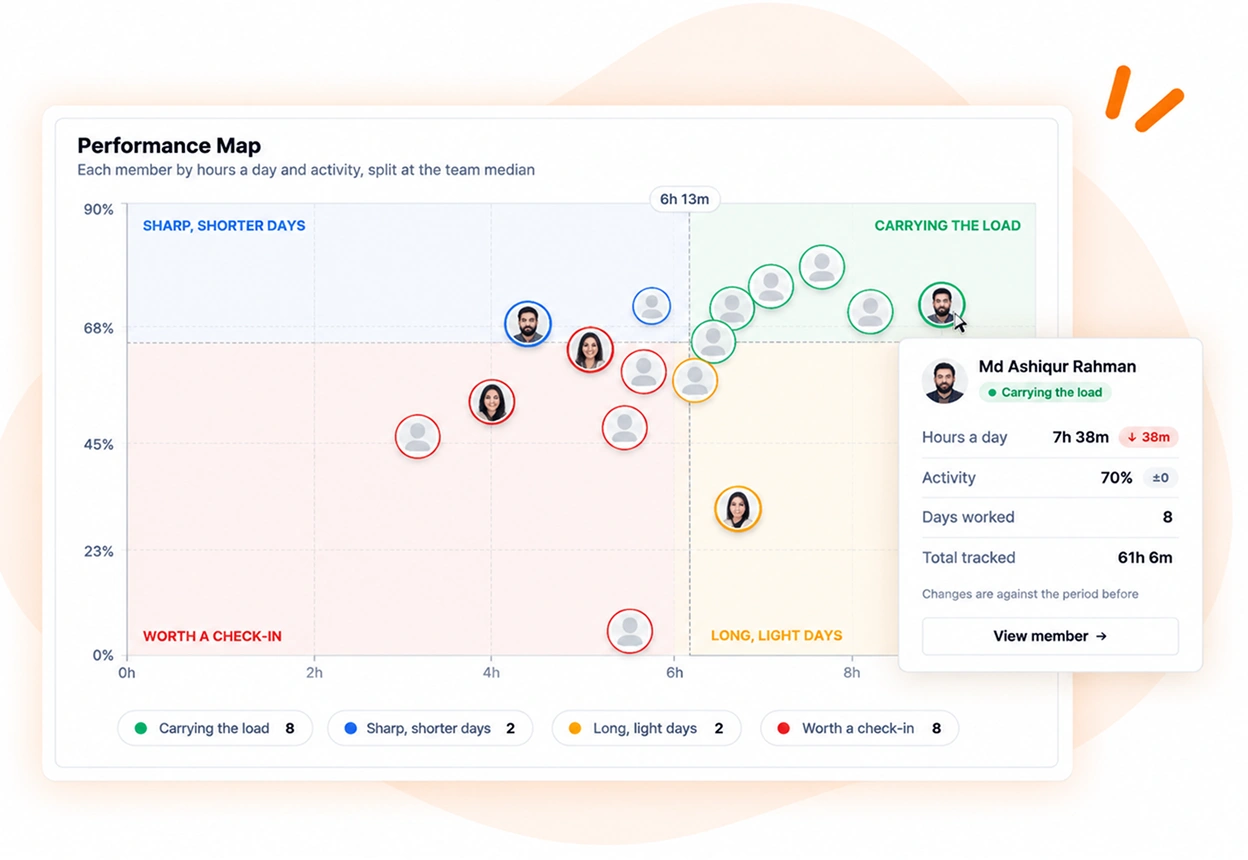Viewport: 1248px width, 860px height.
Task: Click the 61h 6m total tracked value
Action: (x=1145, y=558)
